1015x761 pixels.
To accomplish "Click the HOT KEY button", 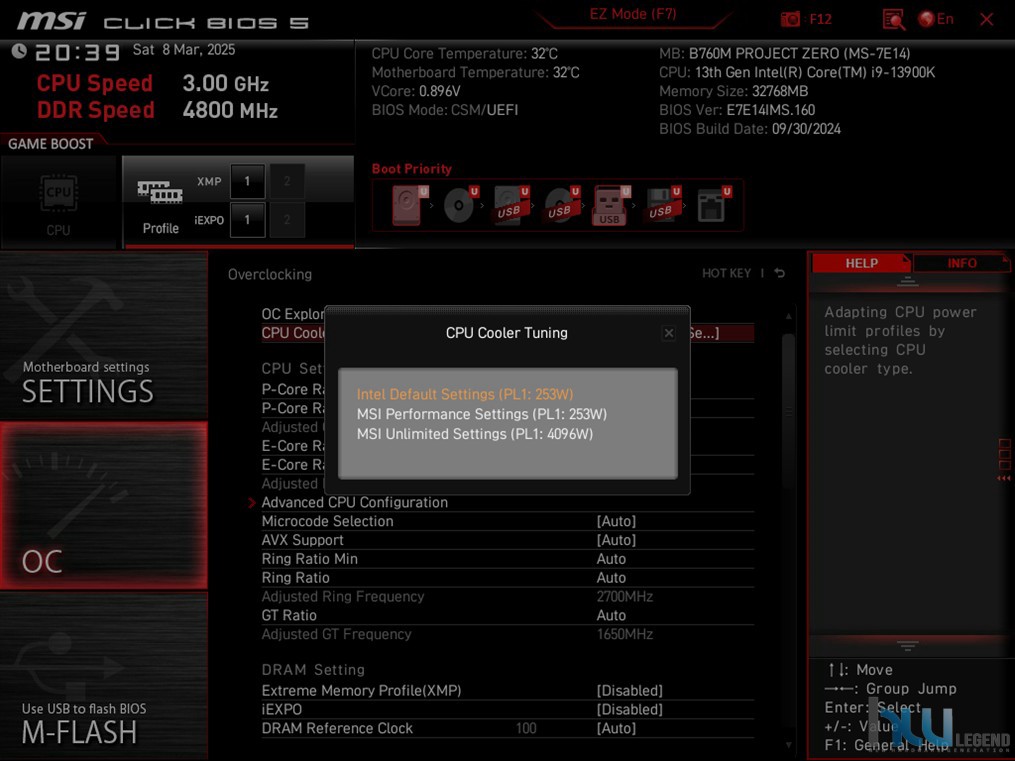I will pos(726,273).
